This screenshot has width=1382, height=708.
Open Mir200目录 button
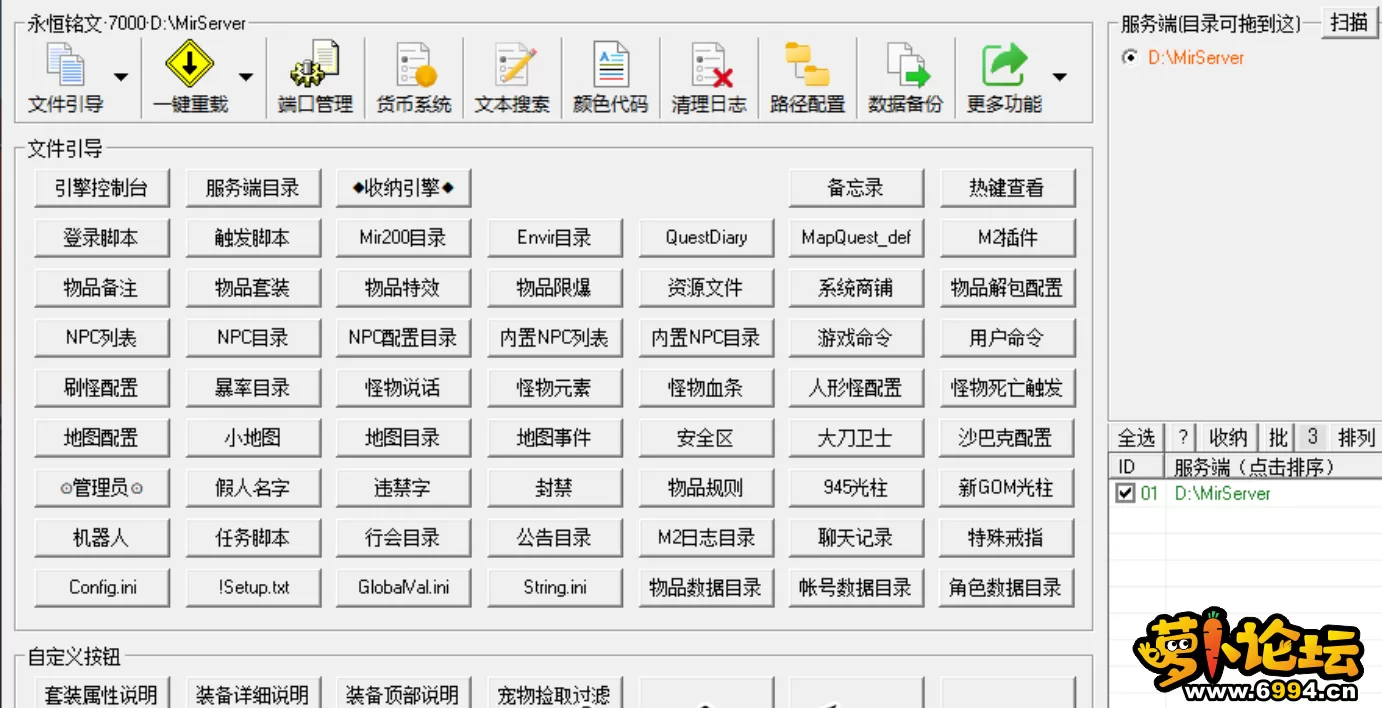[403, 238]
